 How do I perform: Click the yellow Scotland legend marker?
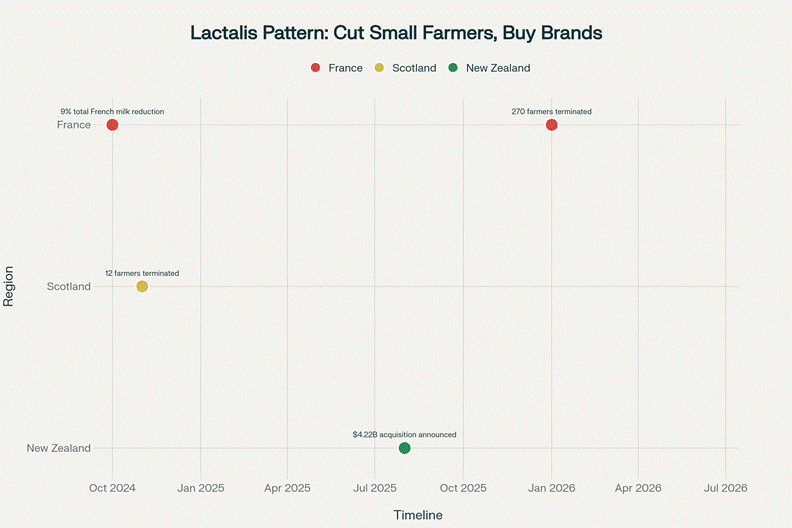[x=379, y=68]
